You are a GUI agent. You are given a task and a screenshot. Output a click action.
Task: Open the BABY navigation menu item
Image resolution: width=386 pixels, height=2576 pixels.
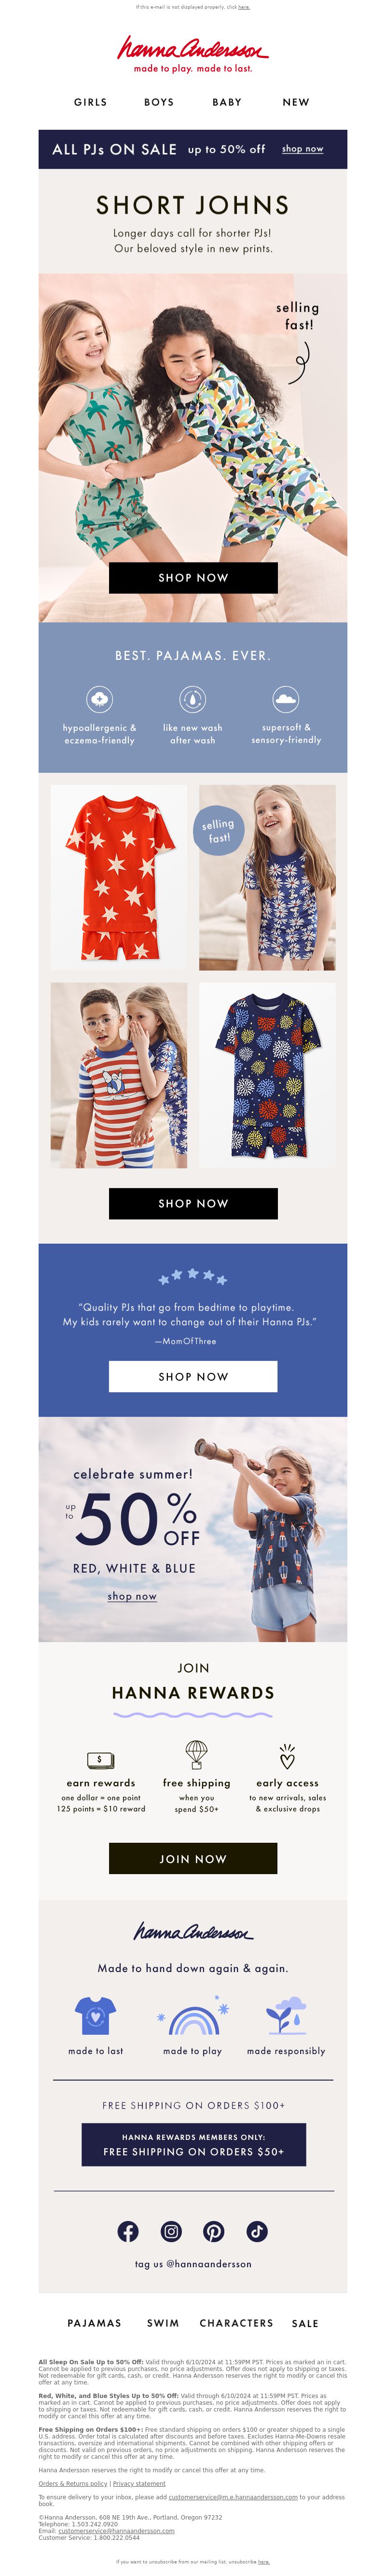point(227,102)
